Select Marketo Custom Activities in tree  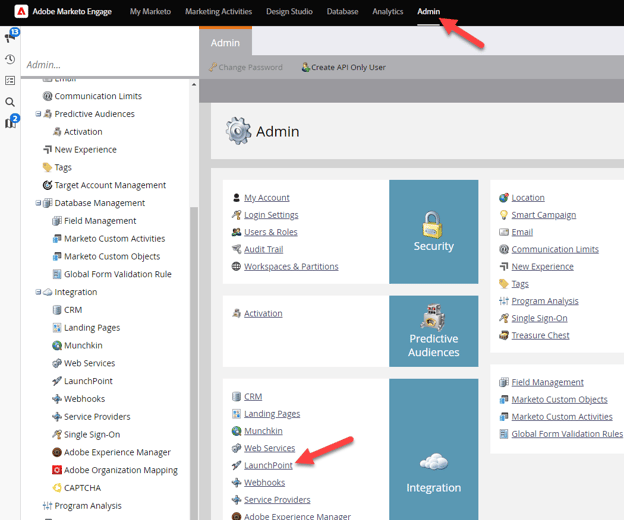[x=115, y=239]
